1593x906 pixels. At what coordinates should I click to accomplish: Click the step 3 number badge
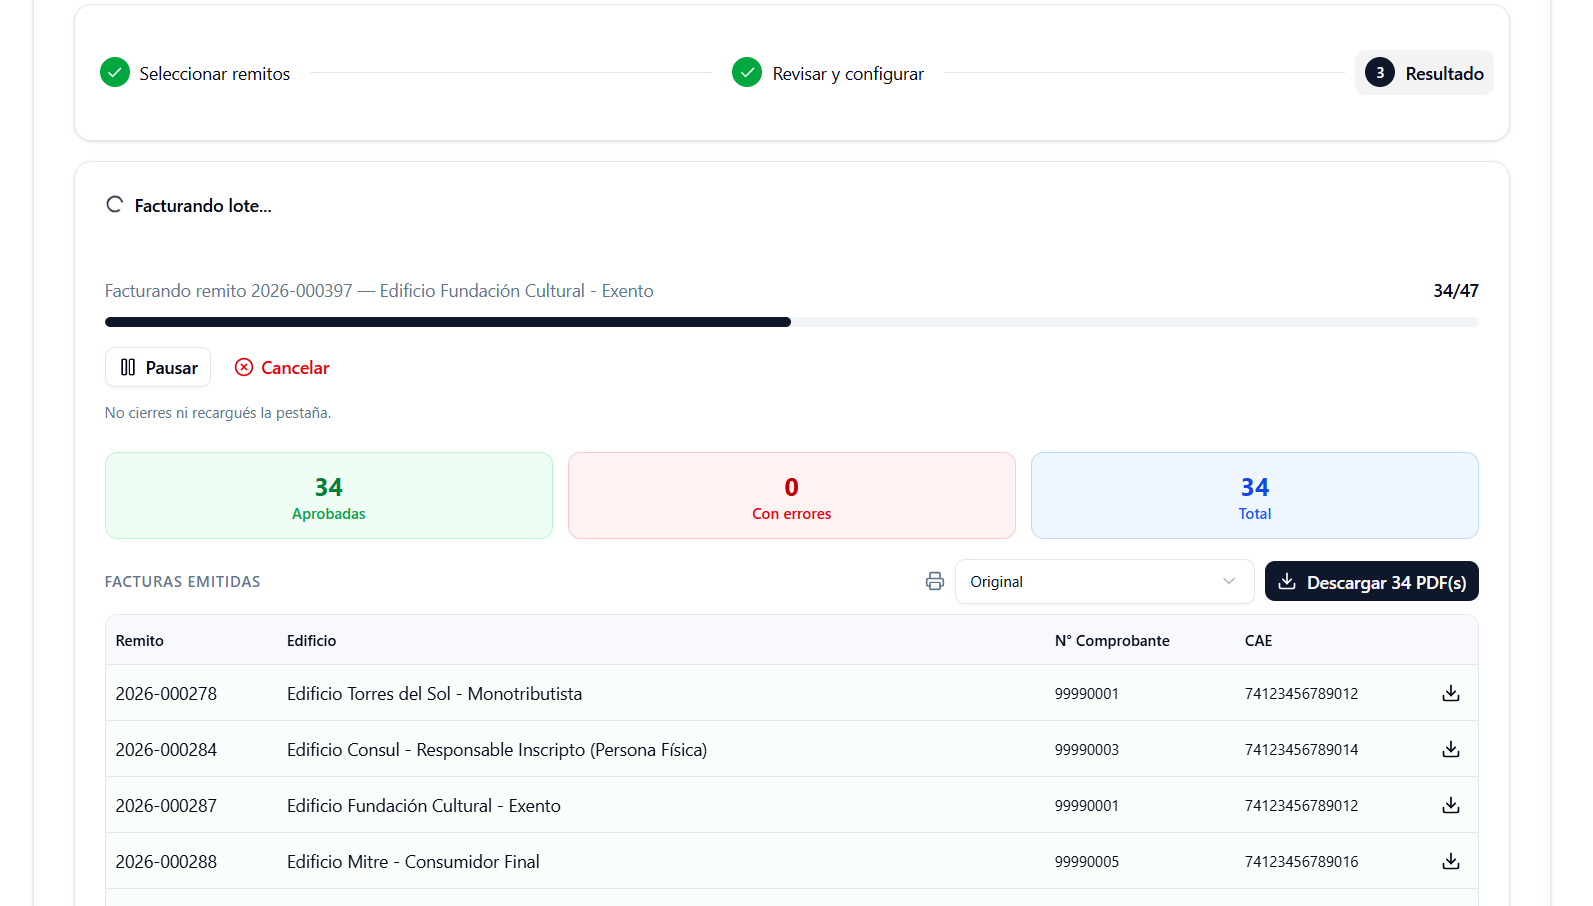[1380, 72]
